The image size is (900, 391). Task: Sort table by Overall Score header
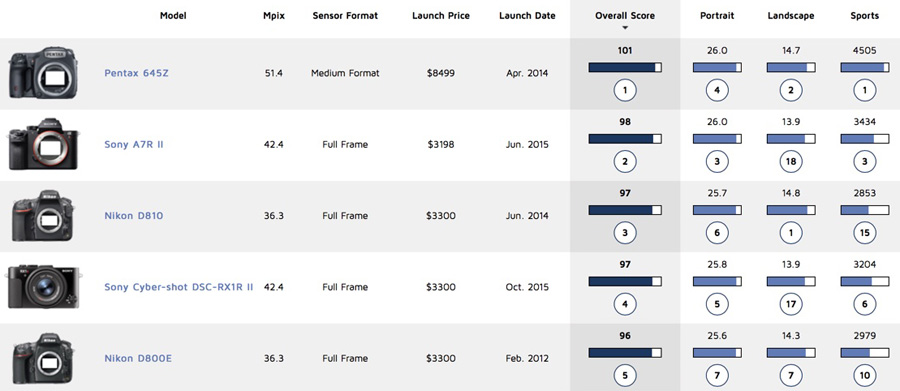(x=625, y=16)
